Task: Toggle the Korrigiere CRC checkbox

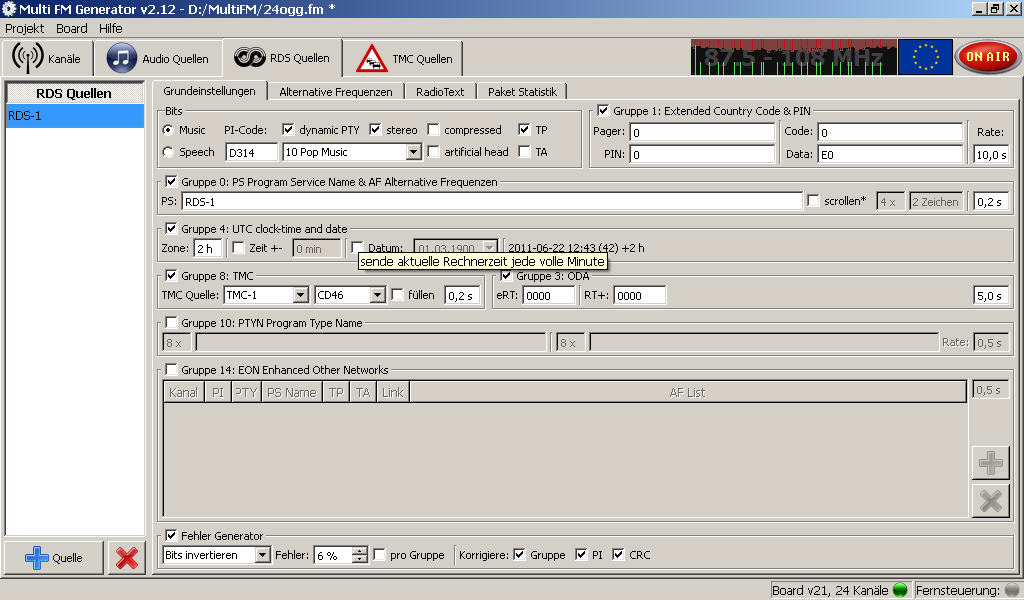Action: 618,554
